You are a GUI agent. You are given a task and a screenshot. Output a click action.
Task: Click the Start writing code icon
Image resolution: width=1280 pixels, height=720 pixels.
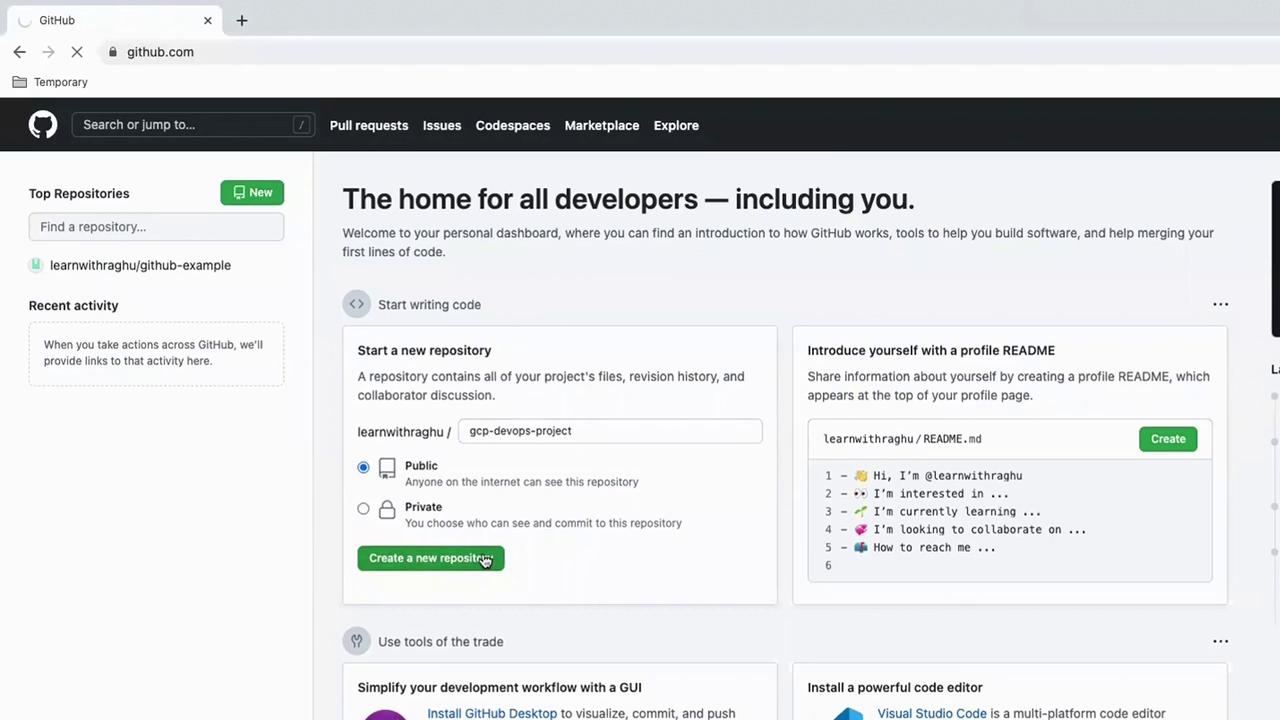pos(357,304)
